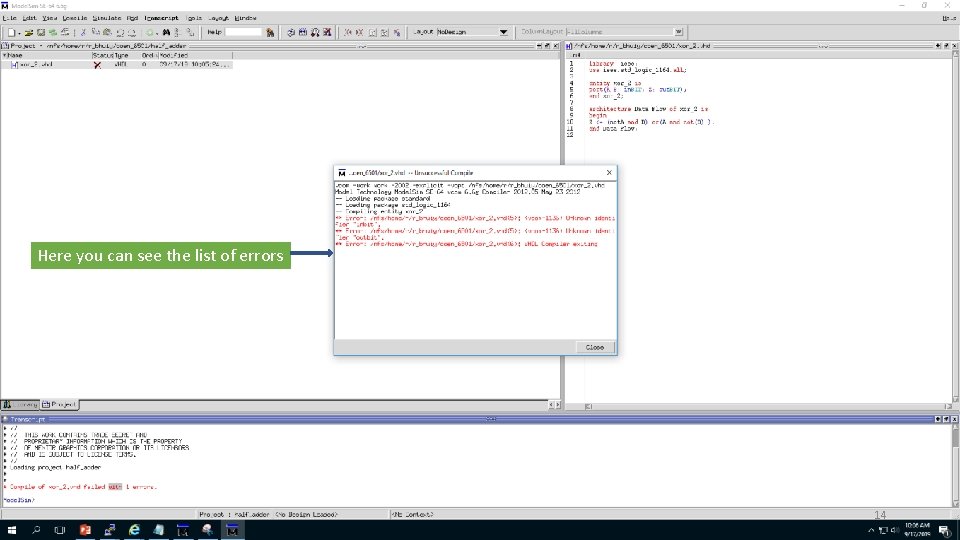Open the ColumnLayout dropdown arrow

[678, 32]
